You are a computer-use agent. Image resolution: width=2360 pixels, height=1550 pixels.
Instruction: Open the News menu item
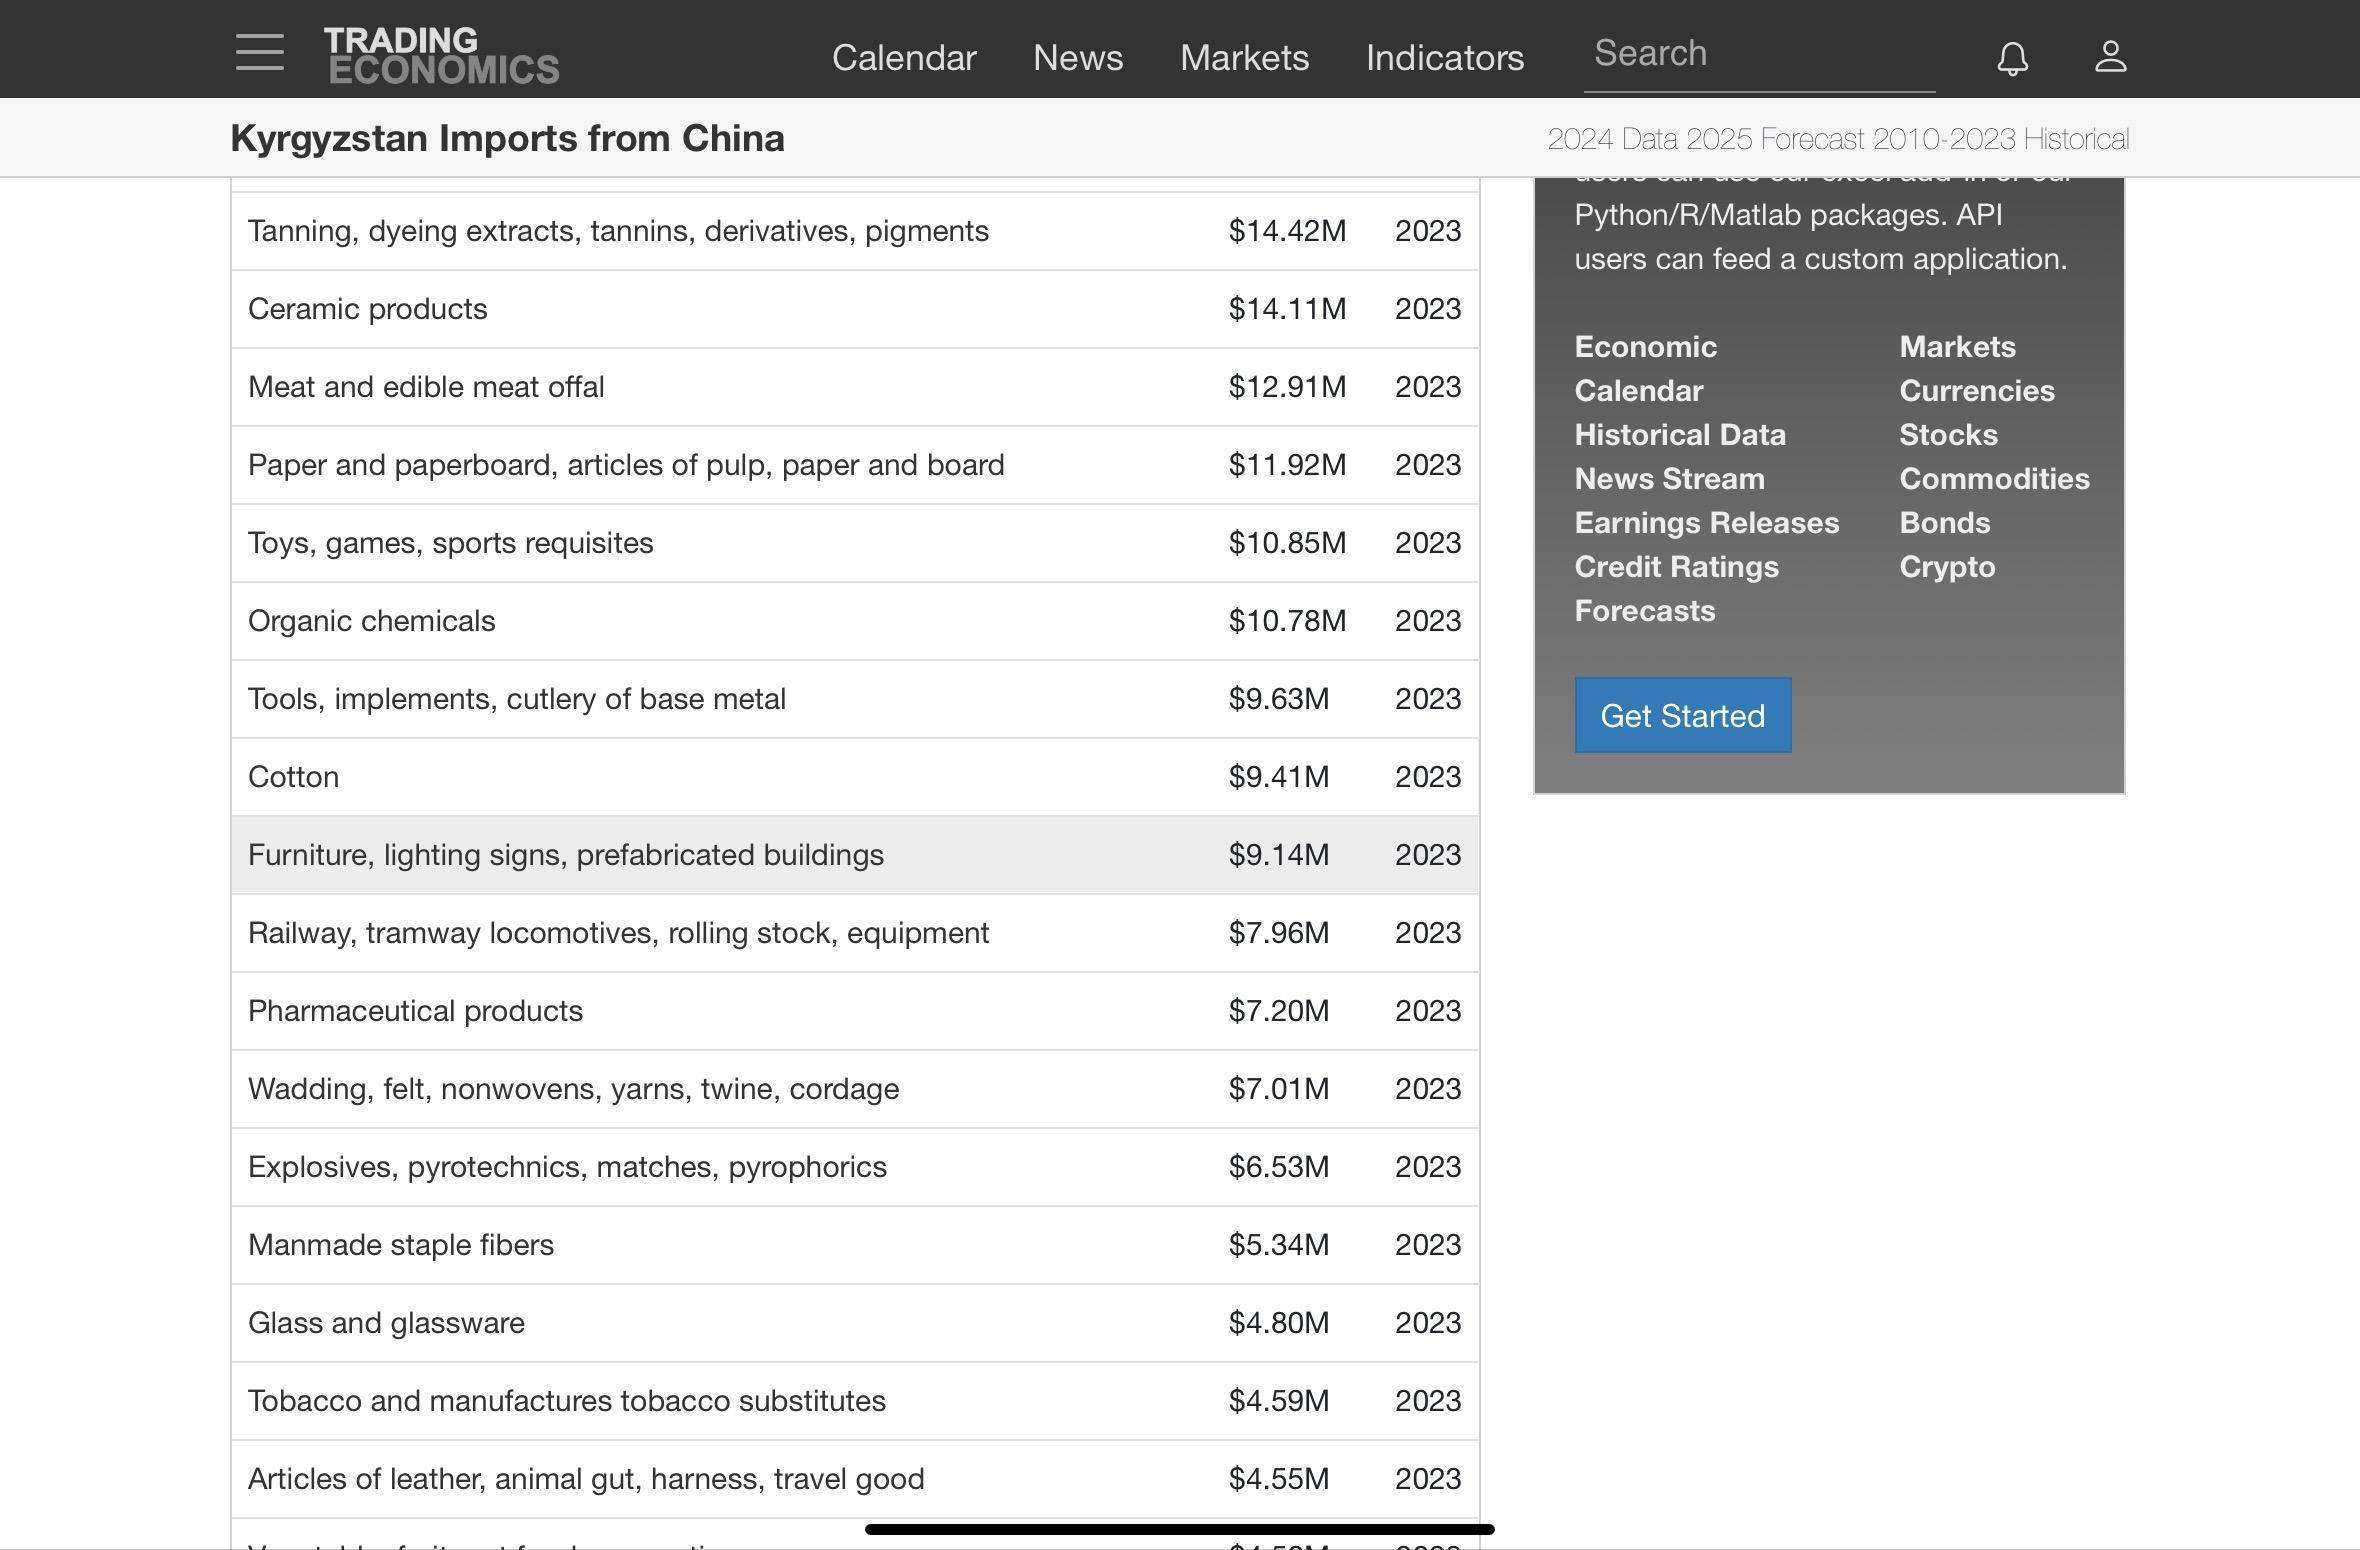pyautogui.click(x=1077, y=58)
